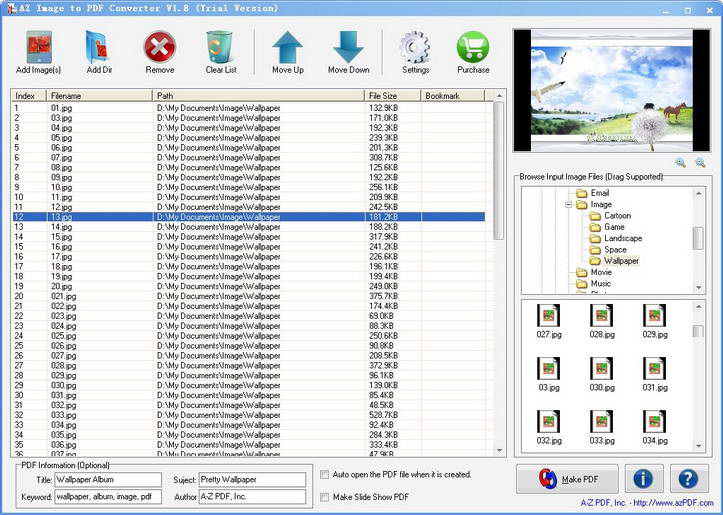723x515 pixels.
Task: Click the Author input field
Action: [252, 497]
